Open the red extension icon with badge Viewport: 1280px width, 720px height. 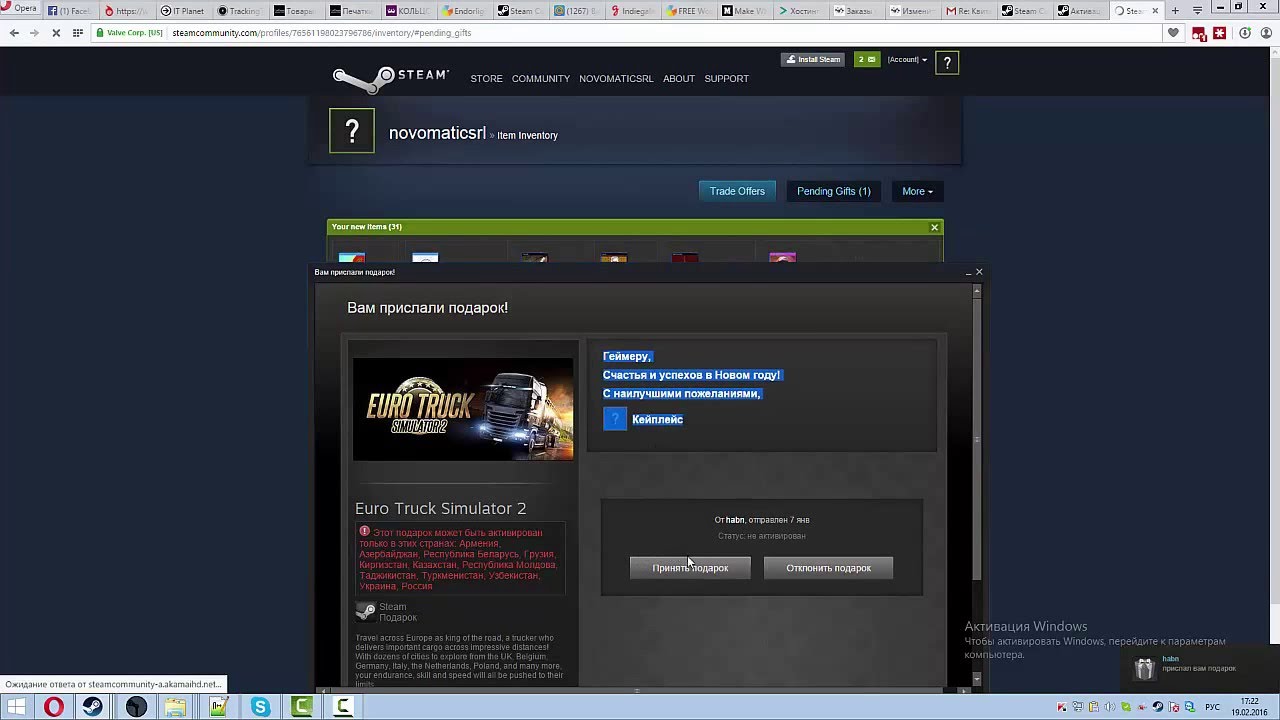pos(1199,33)
